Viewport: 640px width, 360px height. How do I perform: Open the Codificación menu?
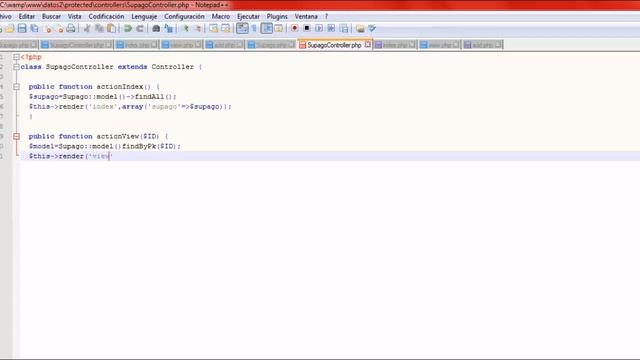(106, 16)
